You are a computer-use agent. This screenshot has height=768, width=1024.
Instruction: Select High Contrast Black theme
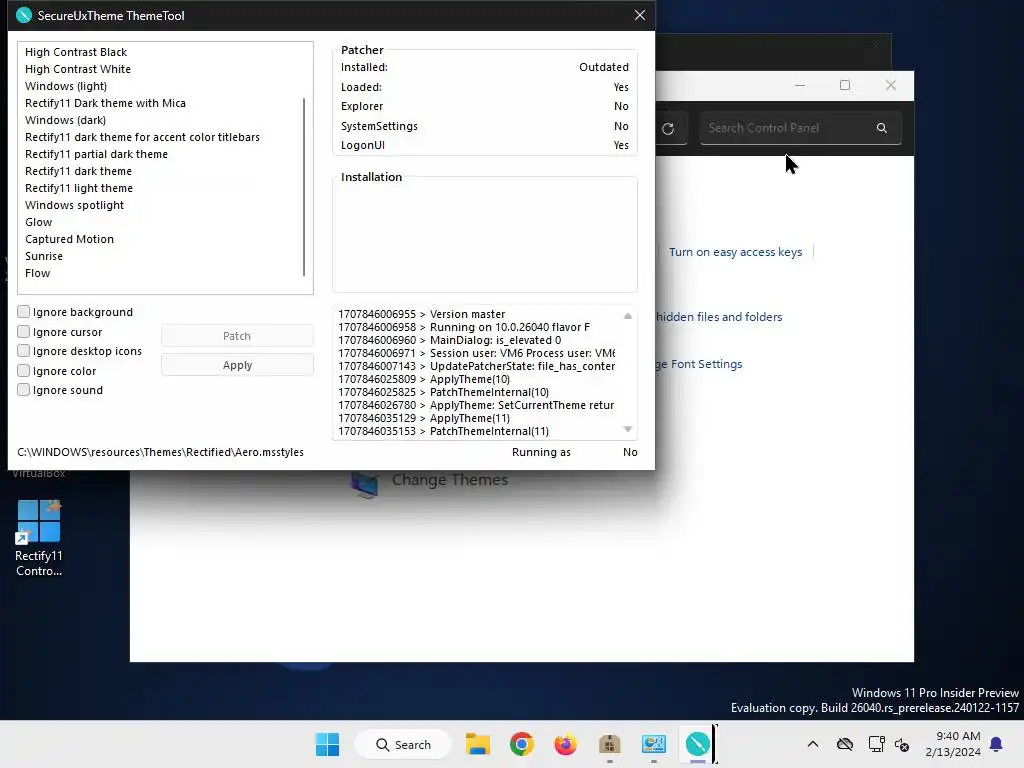[x=76, y=52]
